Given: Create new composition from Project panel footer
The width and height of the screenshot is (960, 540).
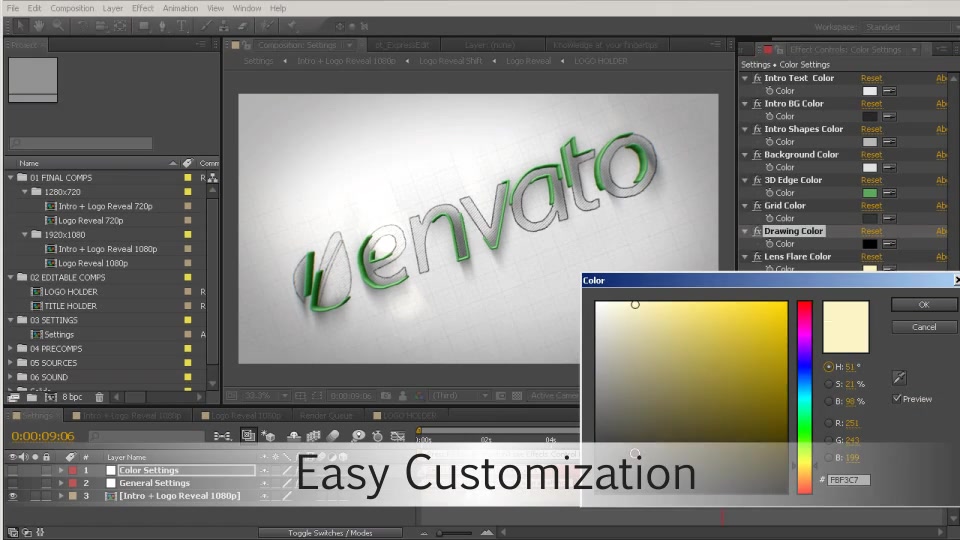Looking at the screenshot, I should pyautogui.click(x=51, y=397).
